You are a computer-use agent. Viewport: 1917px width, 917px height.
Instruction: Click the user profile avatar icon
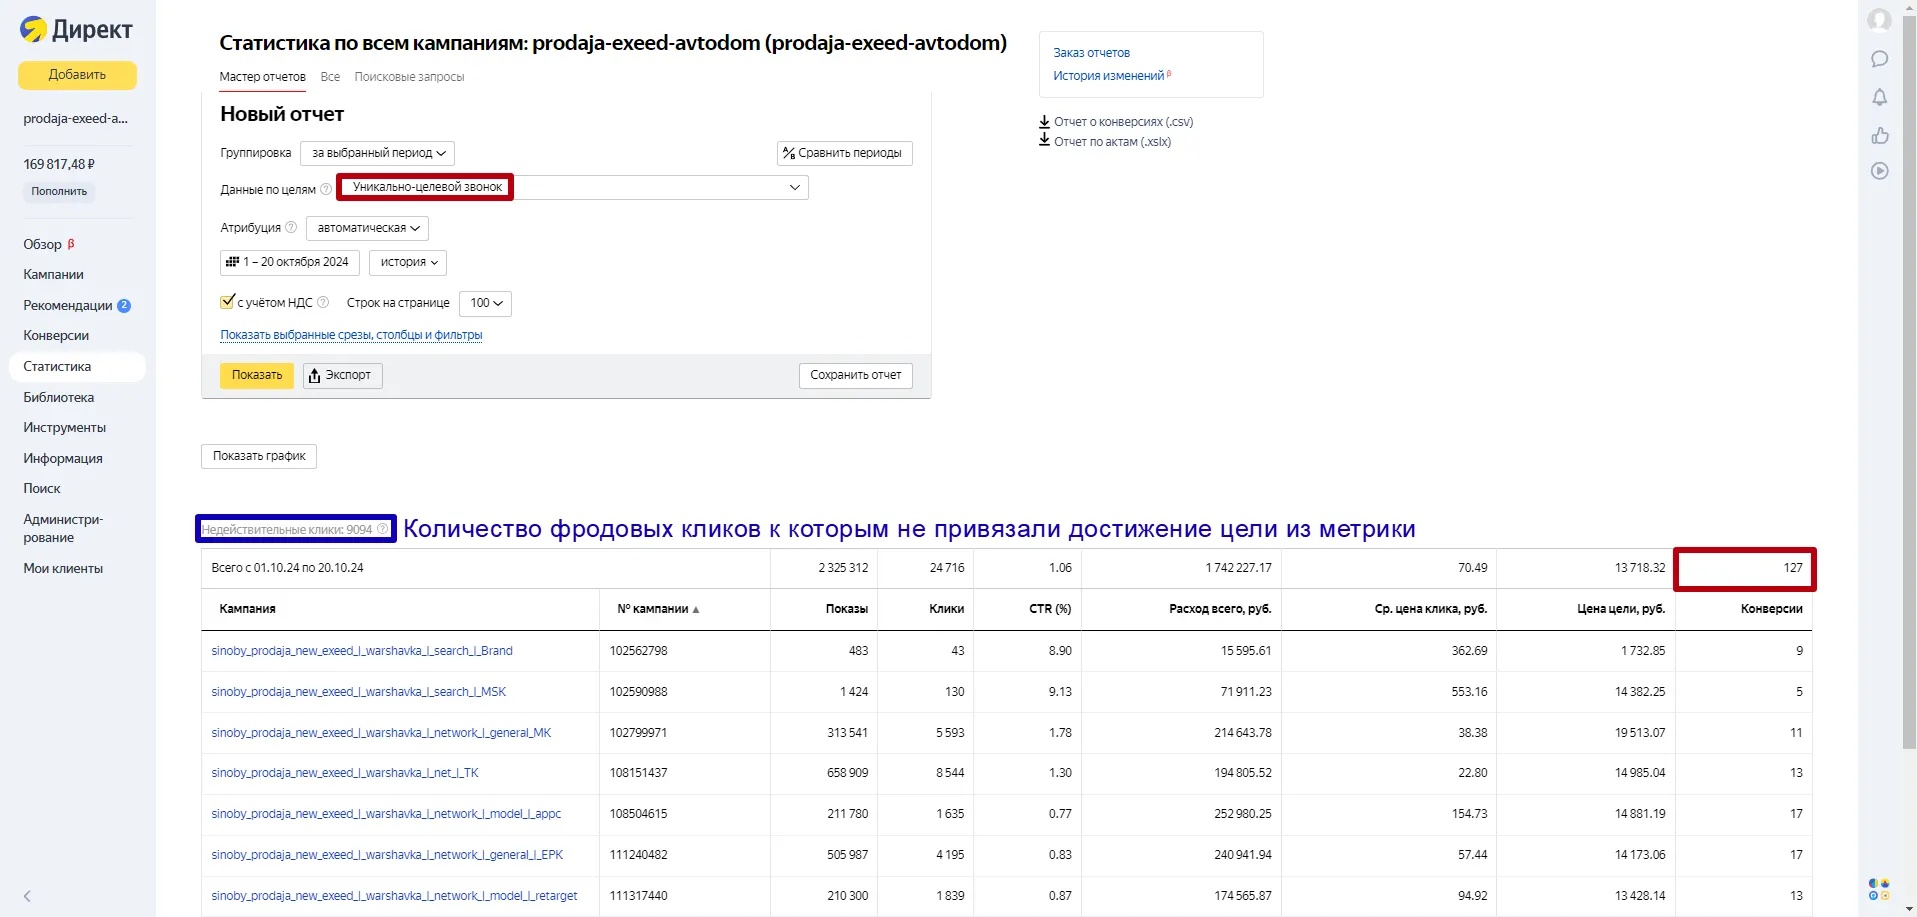[1879, 20]
